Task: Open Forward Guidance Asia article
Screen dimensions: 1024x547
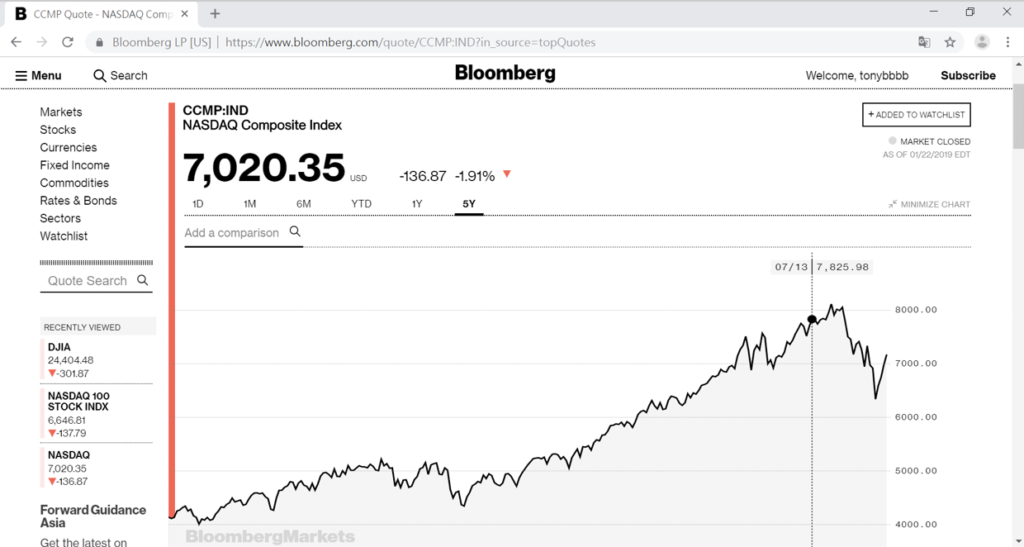Action: (93, 516)
